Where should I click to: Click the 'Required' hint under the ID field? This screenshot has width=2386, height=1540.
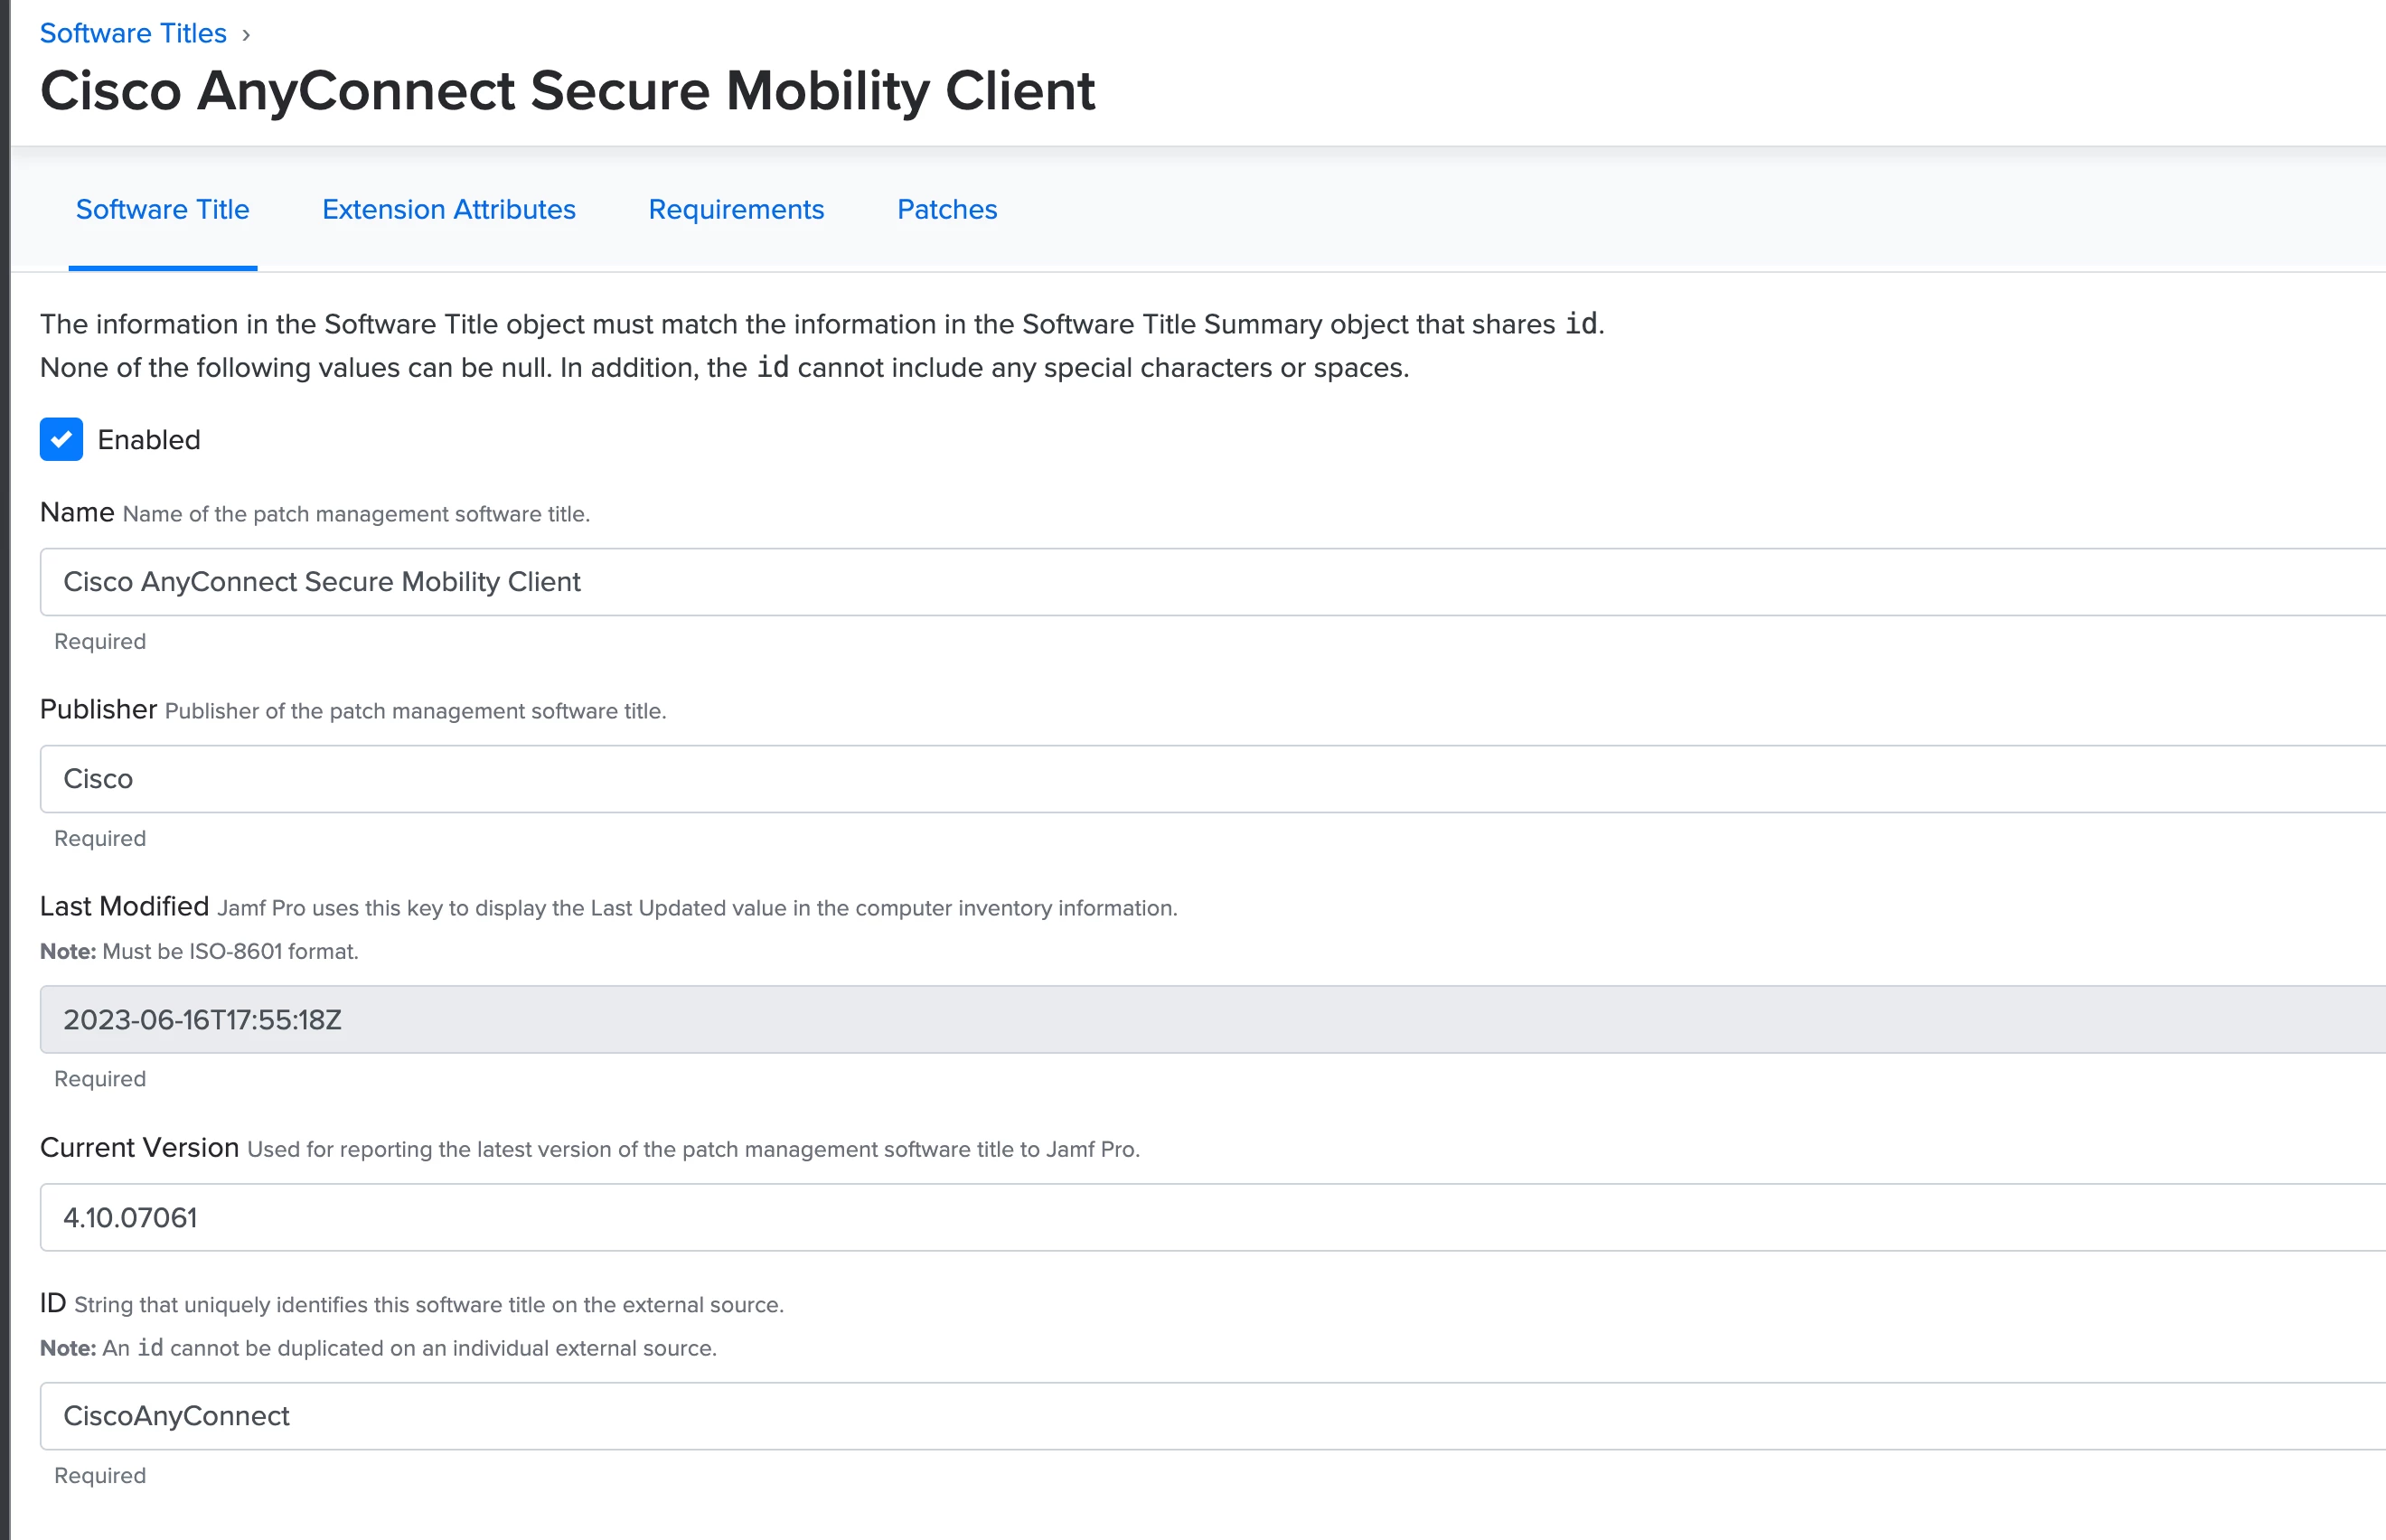coord(100,1476)
